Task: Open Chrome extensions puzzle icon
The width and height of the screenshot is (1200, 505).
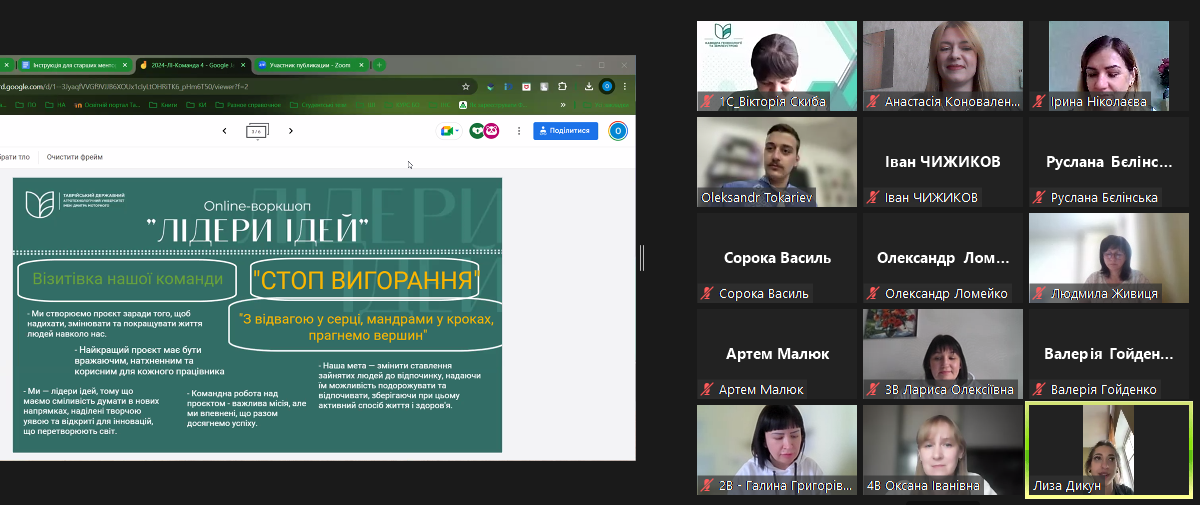Action: point(562,87)
